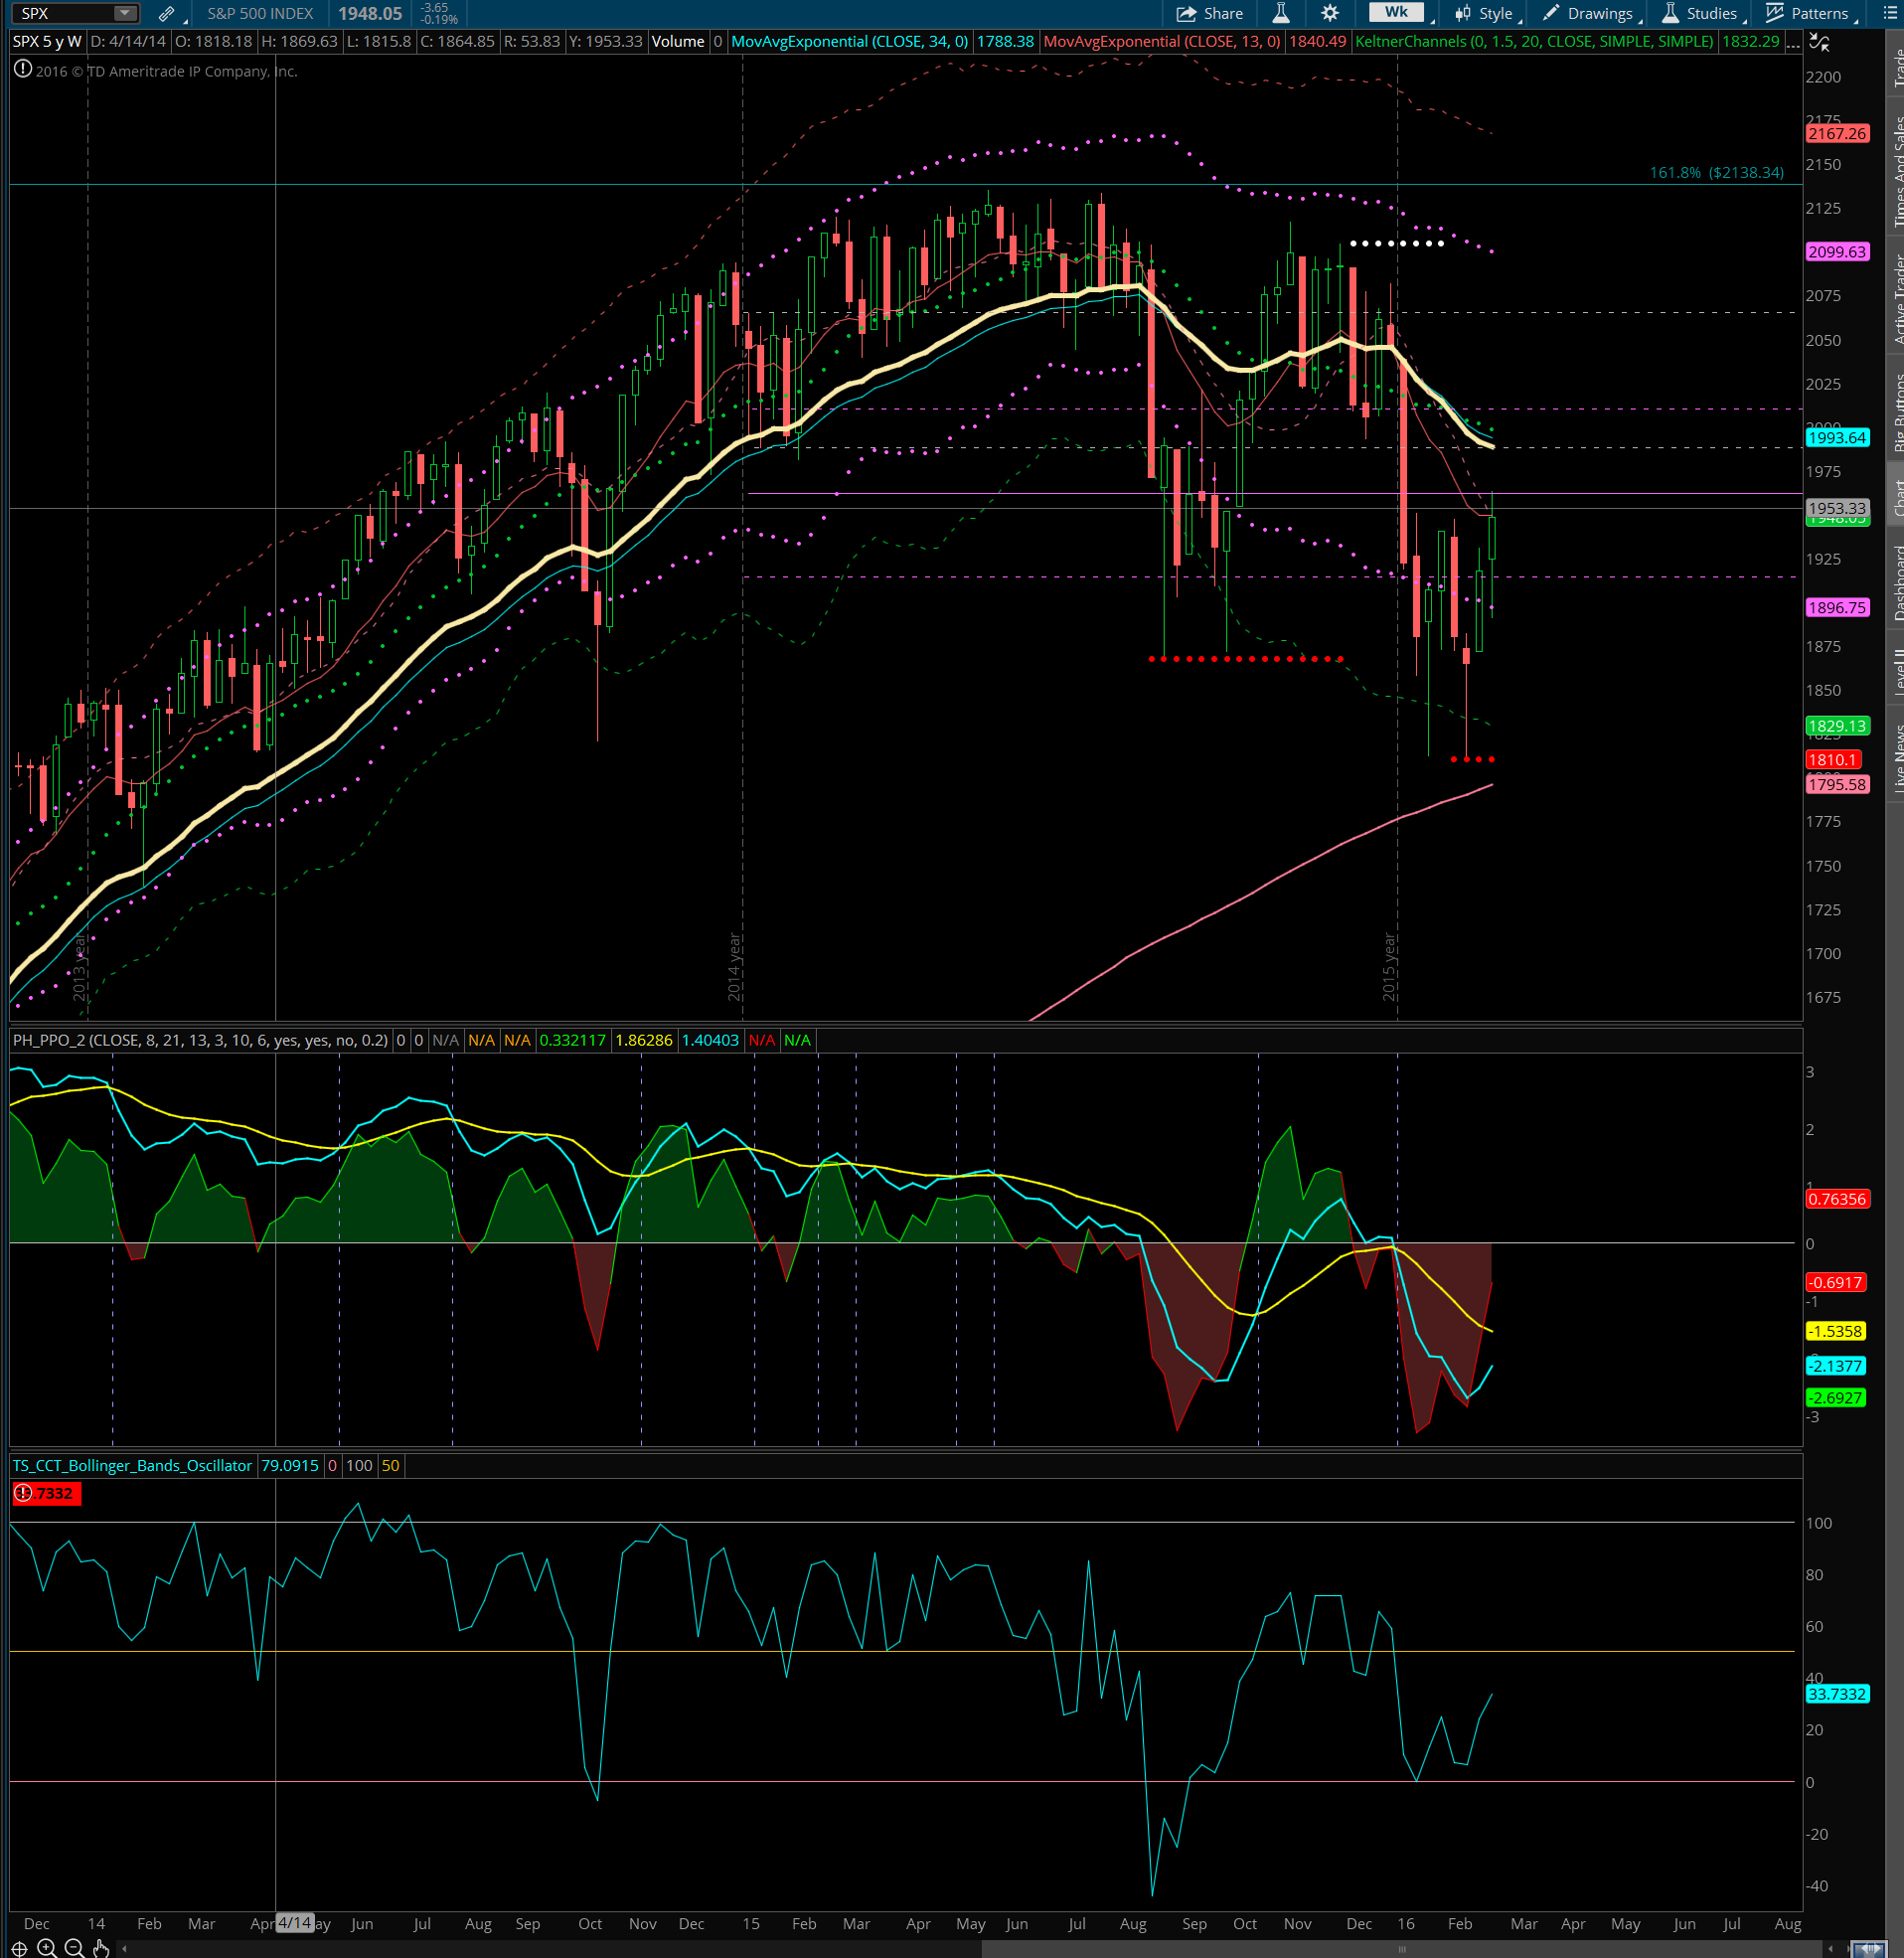Click the S&P 500 INDEX description
The height and width of the screenshot is (1958, 1904).
coord(260,13)
